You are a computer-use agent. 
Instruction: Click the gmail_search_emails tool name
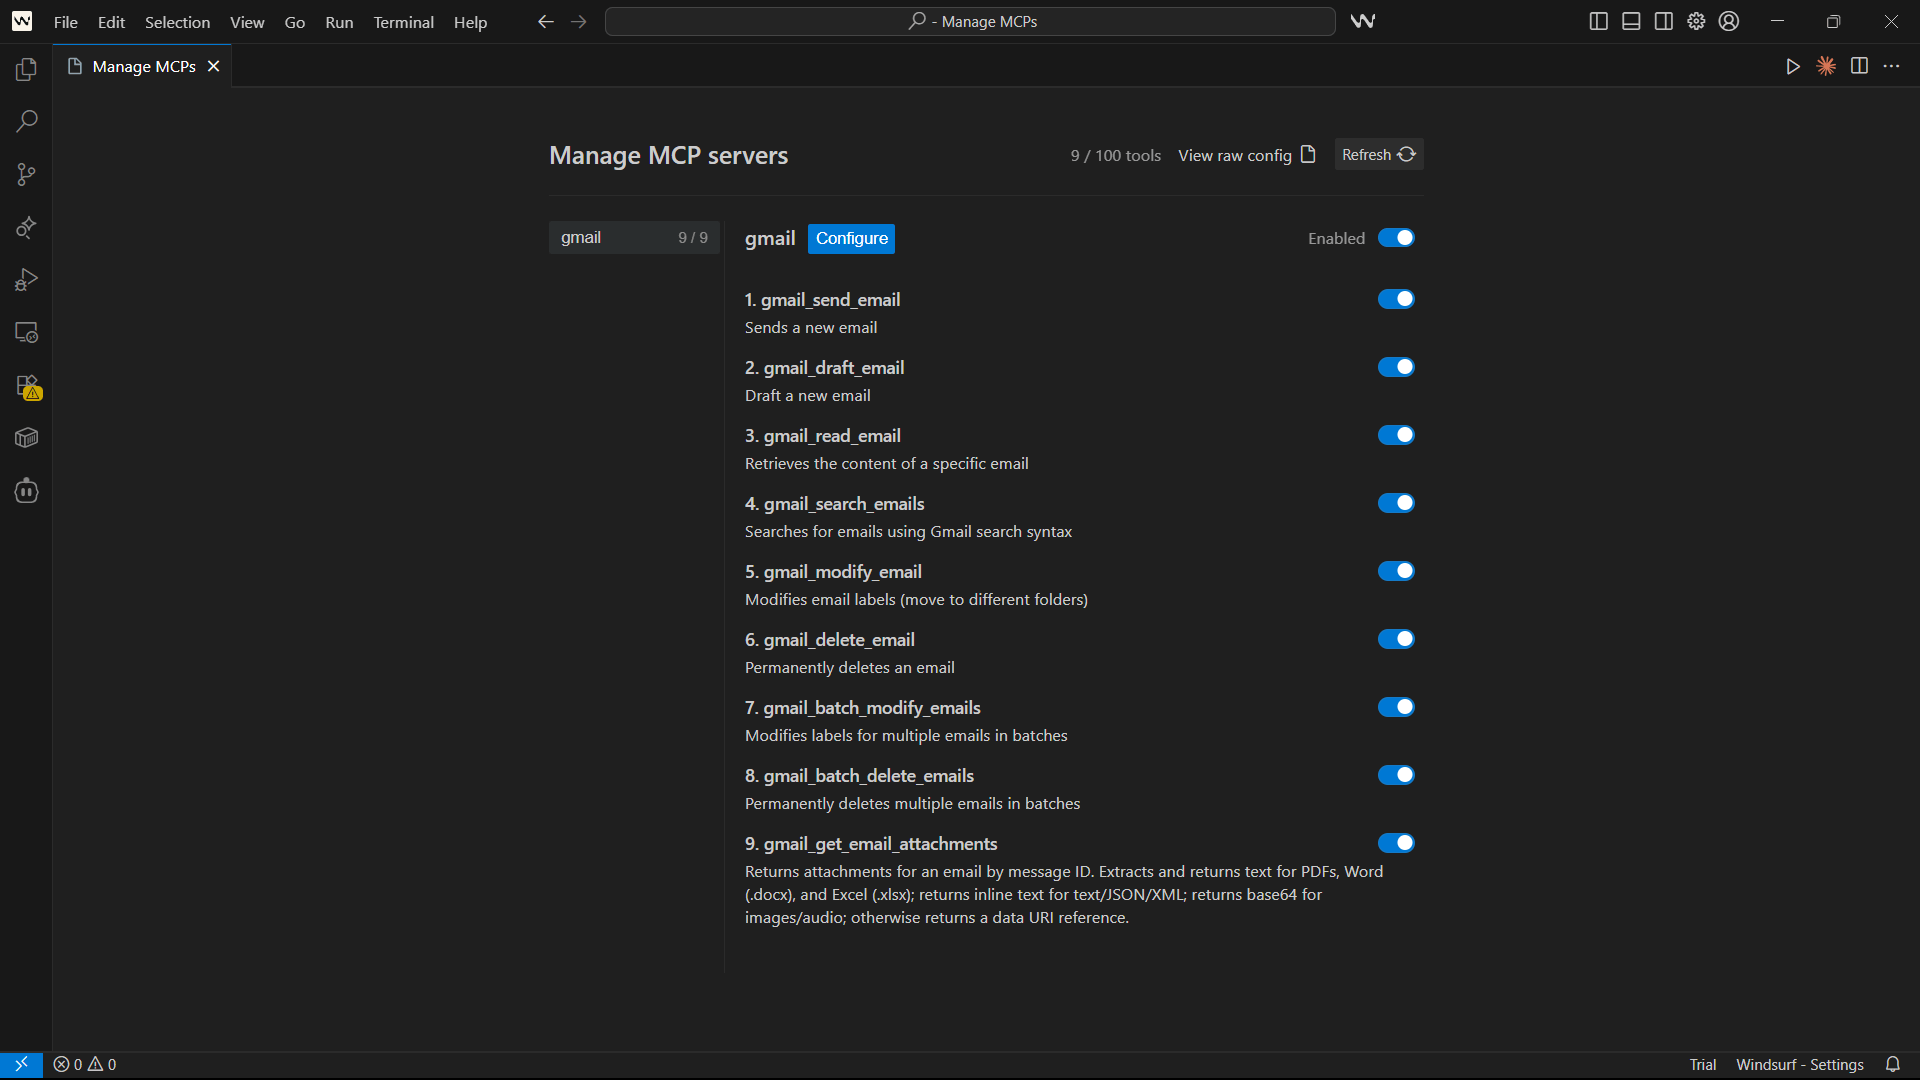[834, 503]
